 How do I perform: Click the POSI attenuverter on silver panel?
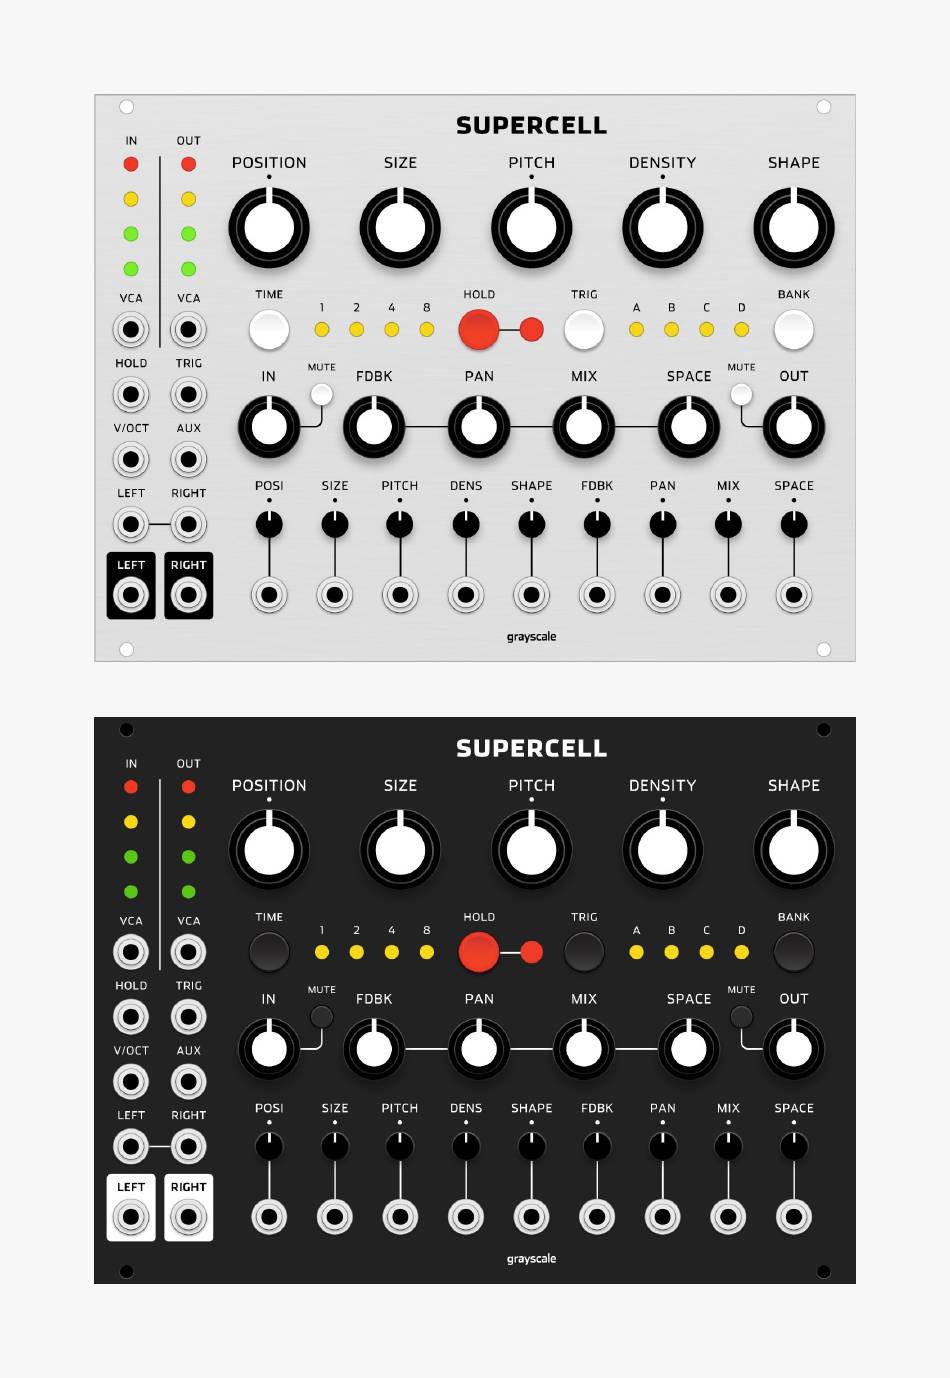[x=269, y=523]
